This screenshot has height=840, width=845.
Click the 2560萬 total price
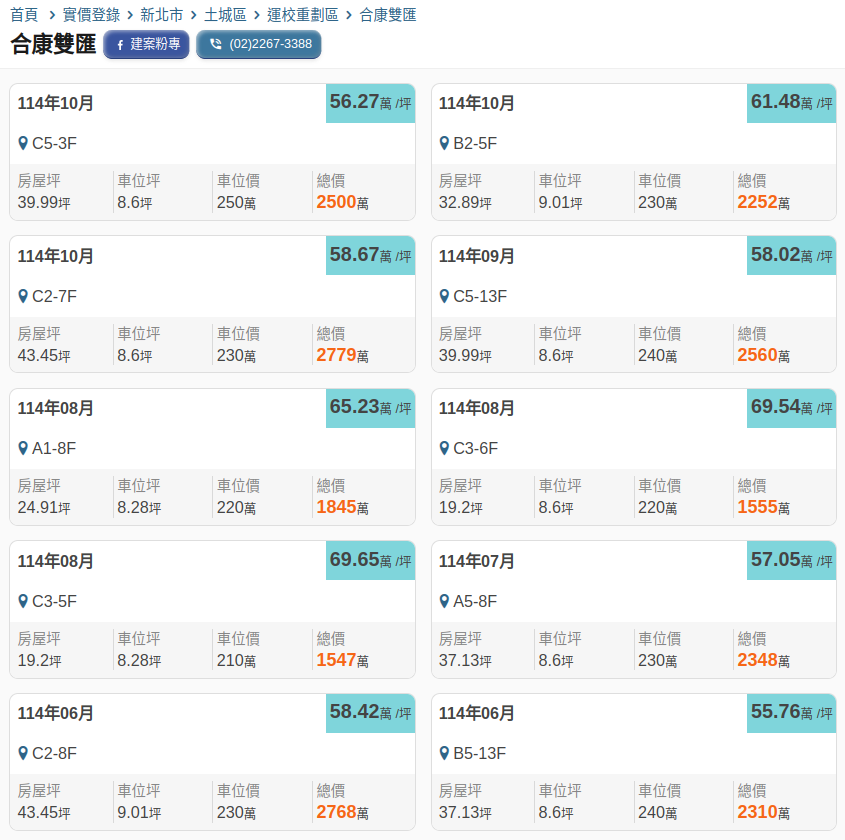pos(763,355)
